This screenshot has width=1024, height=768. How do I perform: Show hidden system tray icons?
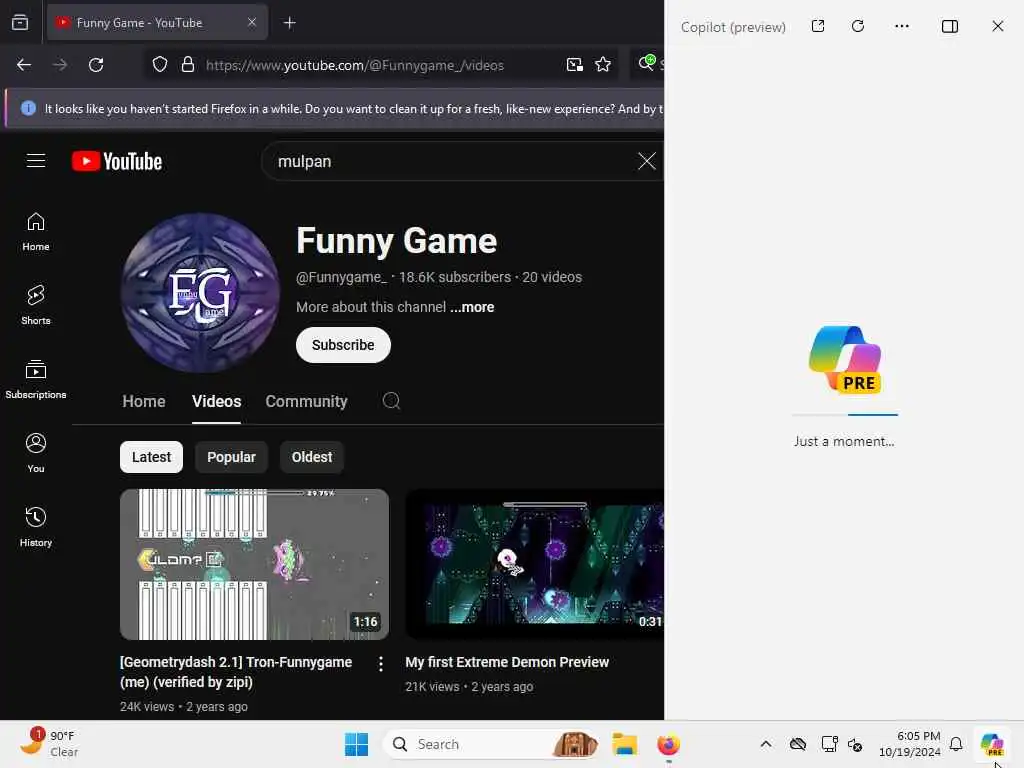(766, 744)
